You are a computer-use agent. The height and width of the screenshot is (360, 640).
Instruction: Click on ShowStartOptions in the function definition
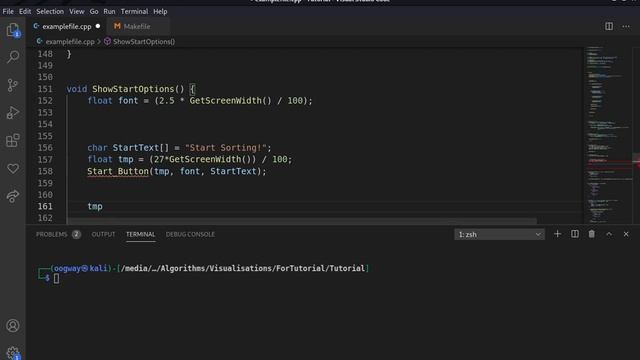133,89
